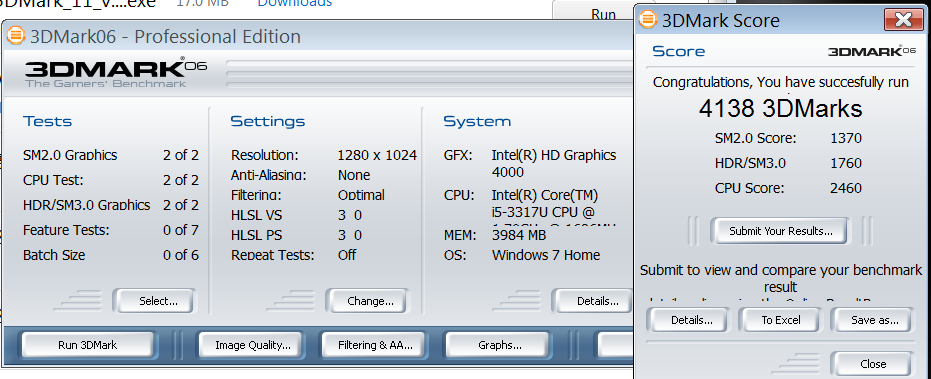Click the OS value Windows 7 Home
The height and width of the screenshot is (379, 931).
tap(546, 255)
